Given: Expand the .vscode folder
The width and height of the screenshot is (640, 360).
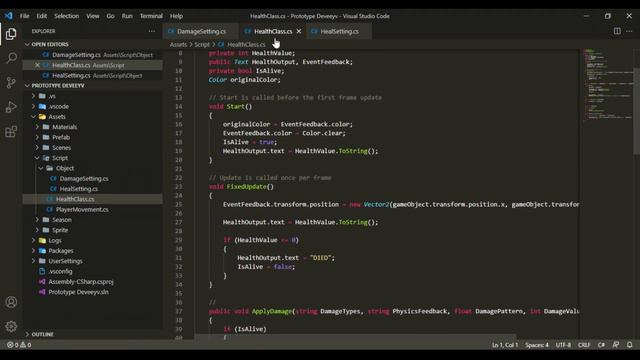Looking at the screenshot, I should pos(58,106).
